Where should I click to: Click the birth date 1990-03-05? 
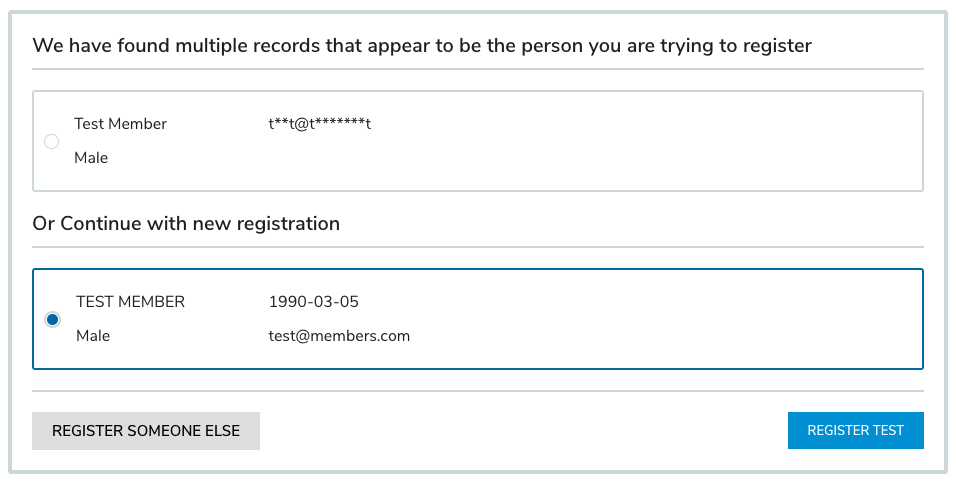(x=313, y=302)
